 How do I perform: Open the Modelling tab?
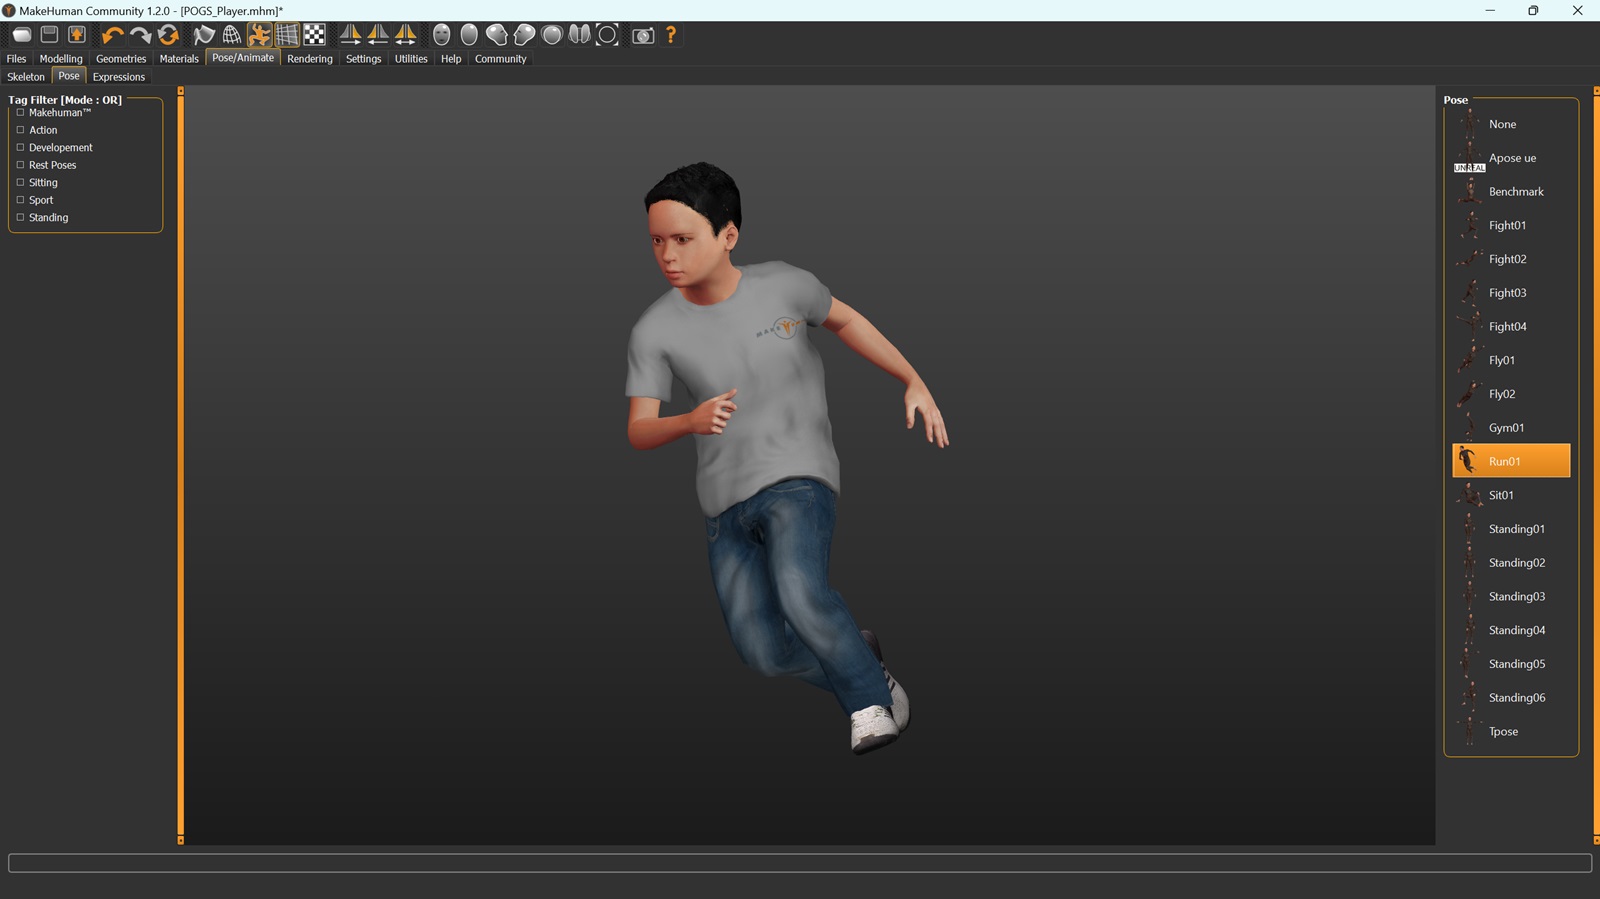point(61,59)
